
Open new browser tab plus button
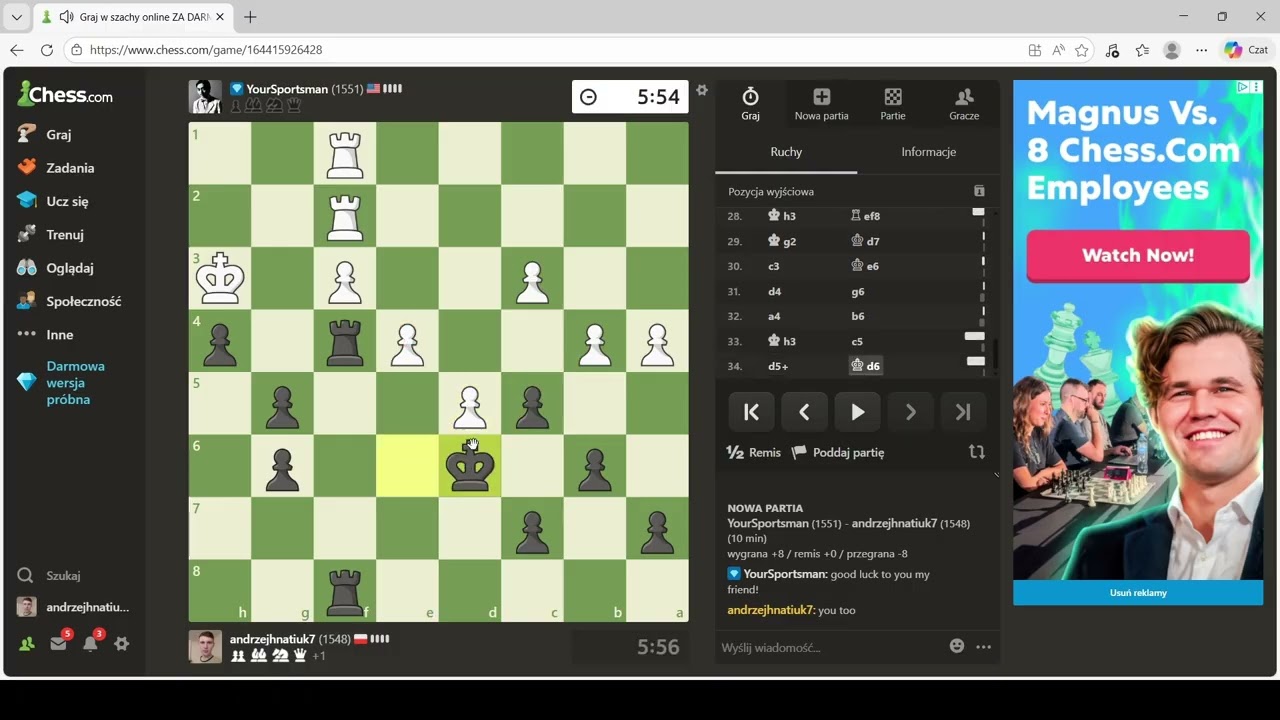tap(250, 17)
